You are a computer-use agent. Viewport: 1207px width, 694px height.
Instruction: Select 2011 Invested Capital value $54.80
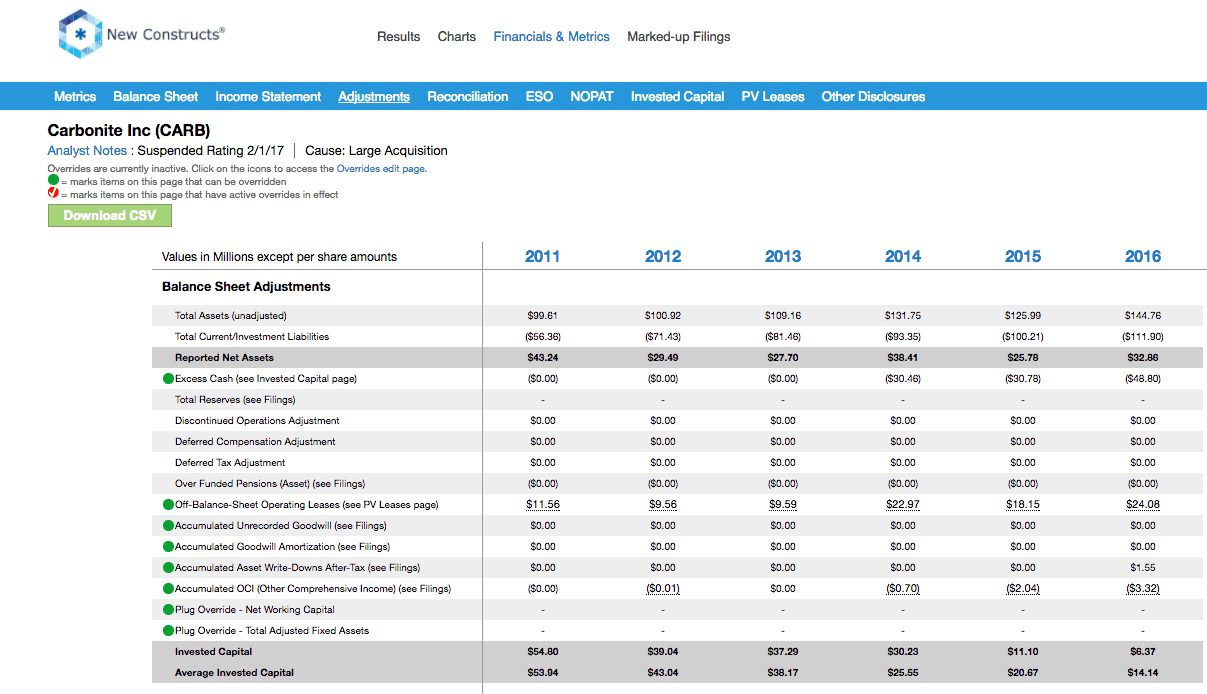coord(543,652)
